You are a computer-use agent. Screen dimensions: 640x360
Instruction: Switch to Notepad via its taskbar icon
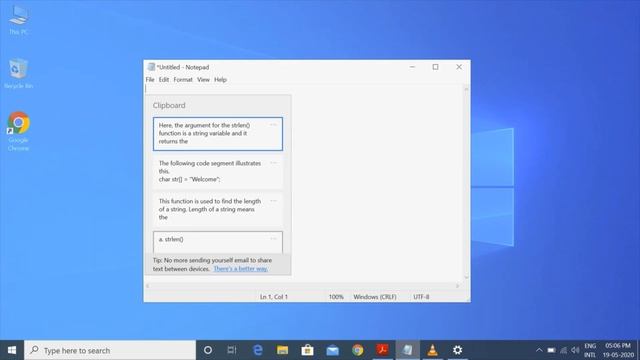point(407,350)
